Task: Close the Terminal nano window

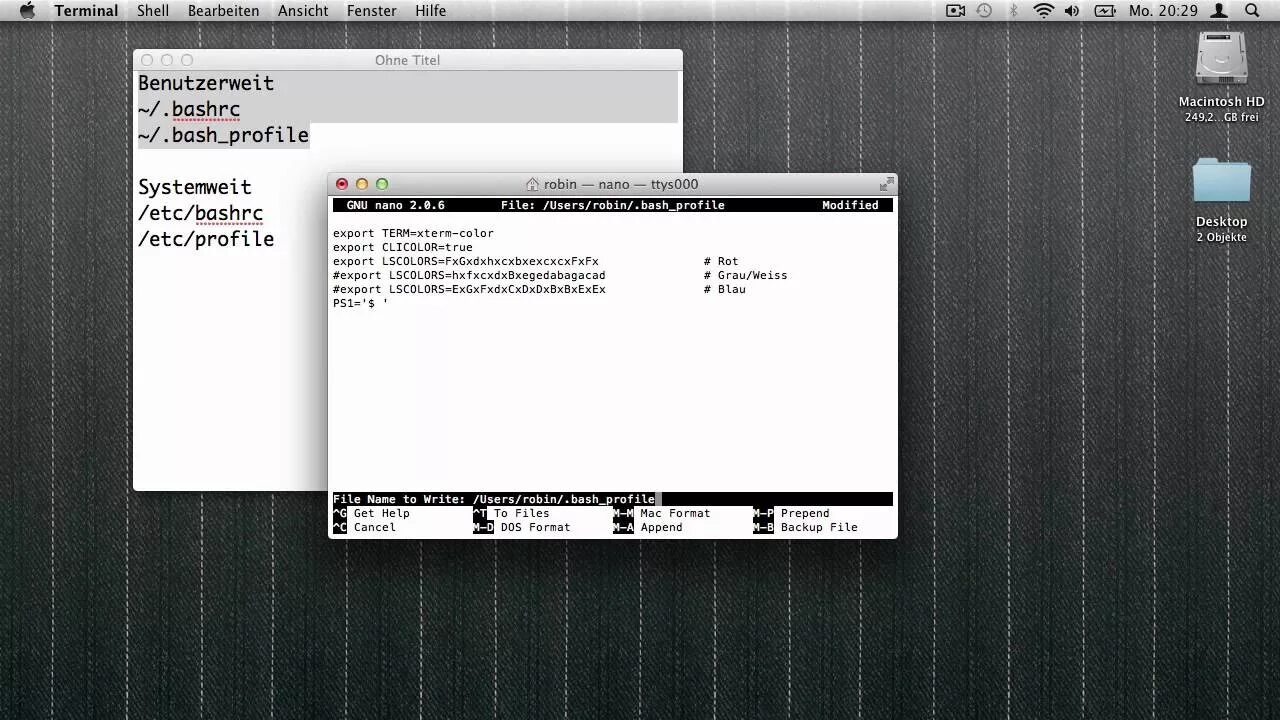Action: click(342, 184)
